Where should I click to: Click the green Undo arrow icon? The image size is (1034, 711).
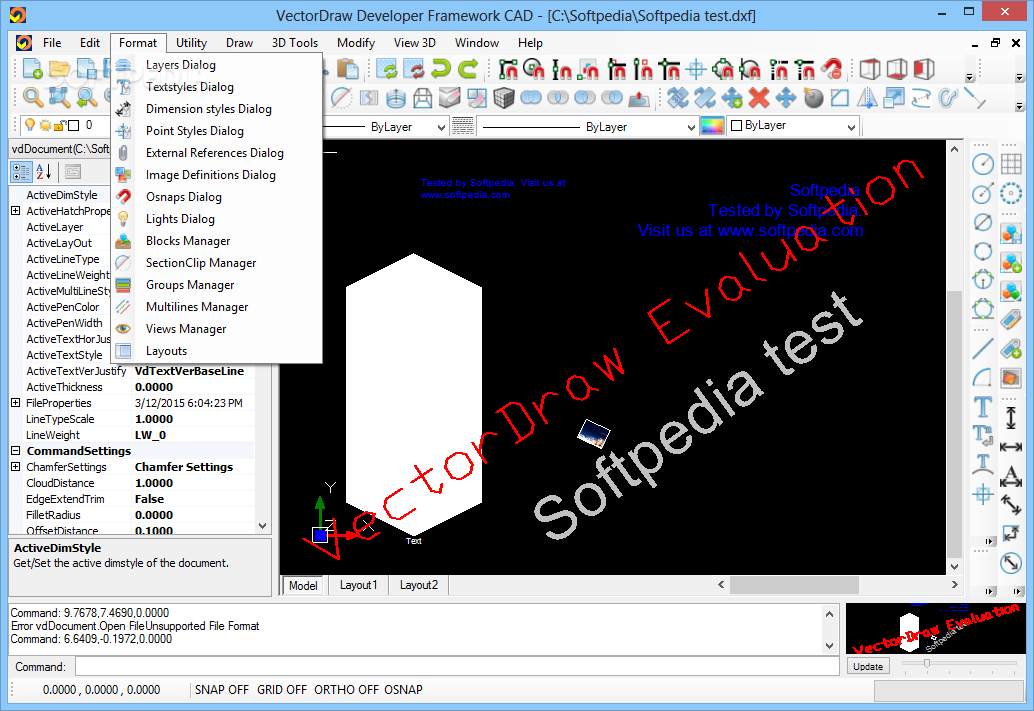[x=441, y=69]
